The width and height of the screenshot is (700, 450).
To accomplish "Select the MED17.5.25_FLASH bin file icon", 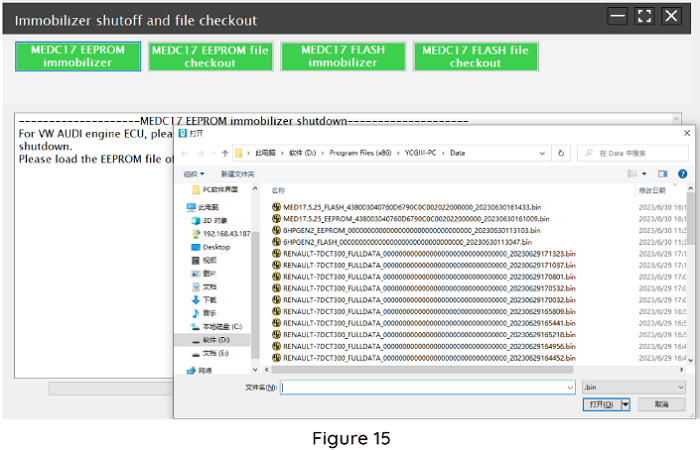I will (x=276, y=206).
